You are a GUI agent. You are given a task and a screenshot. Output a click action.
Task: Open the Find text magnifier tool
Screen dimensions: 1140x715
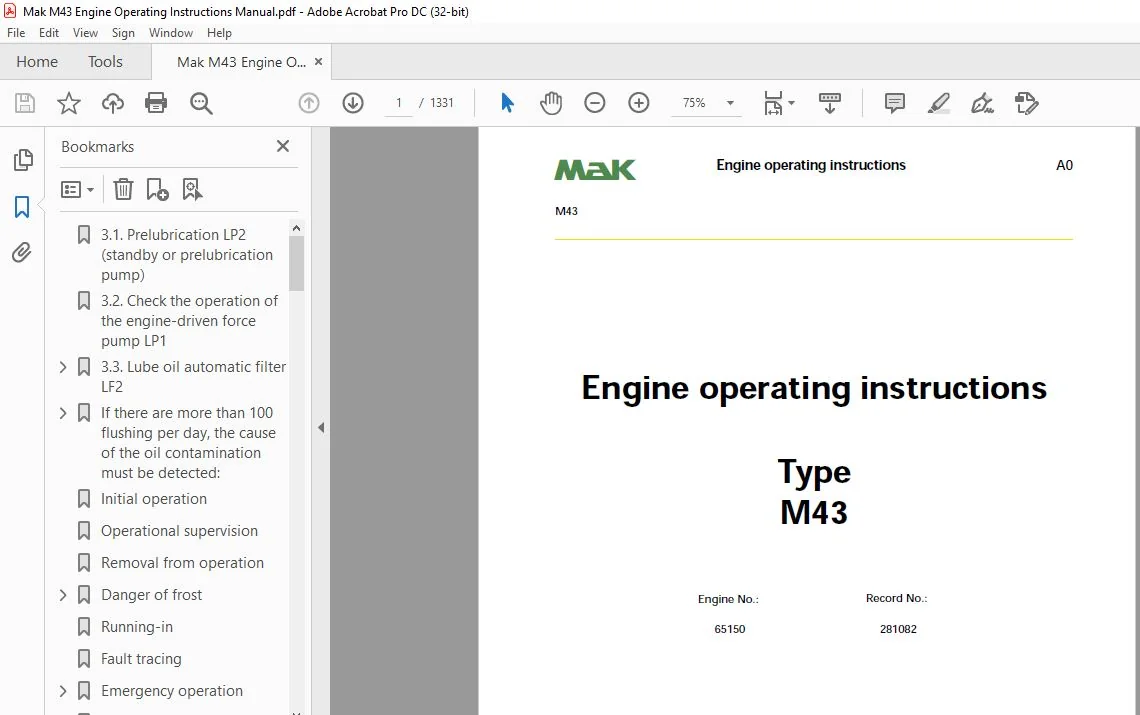(x=201, y=103)
